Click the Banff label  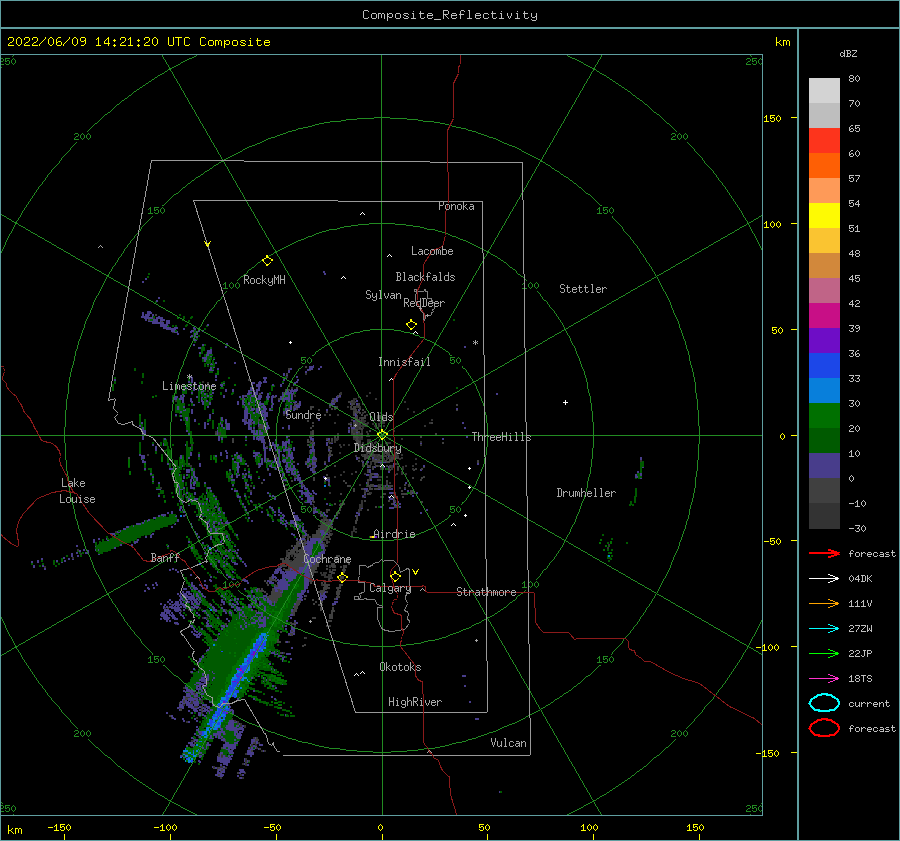pos(165,557)
